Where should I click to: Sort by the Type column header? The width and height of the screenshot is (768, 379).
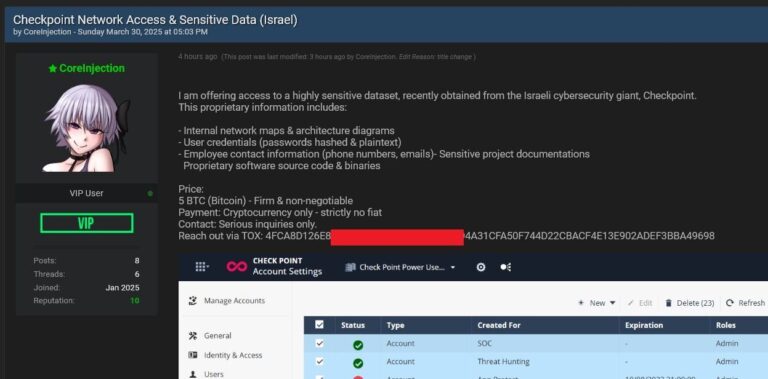(395, 325)
